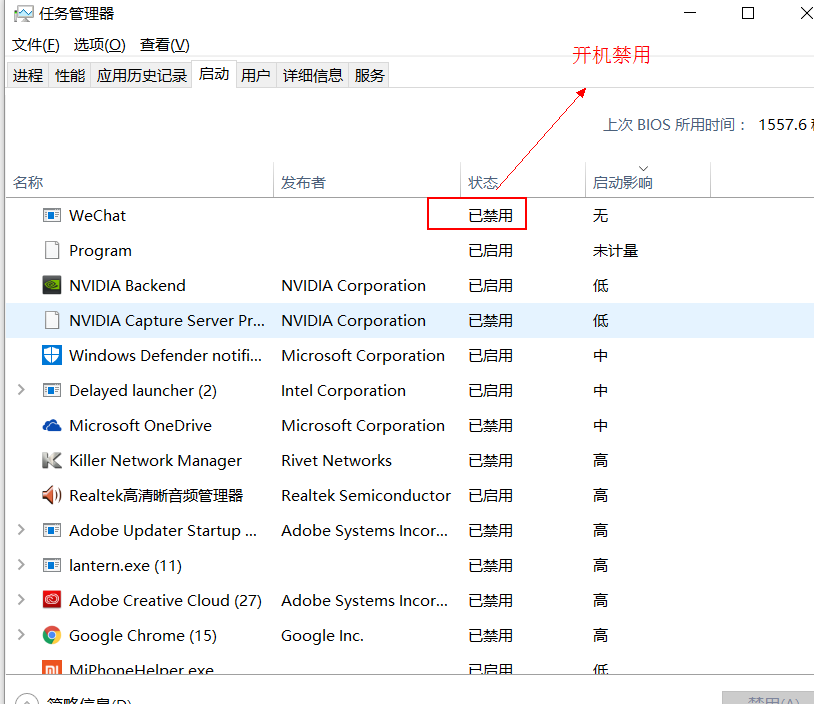Viewport: 814px width, 704px height.
Task: Click Google Inc. publisher cell
Action: point(322,635)
